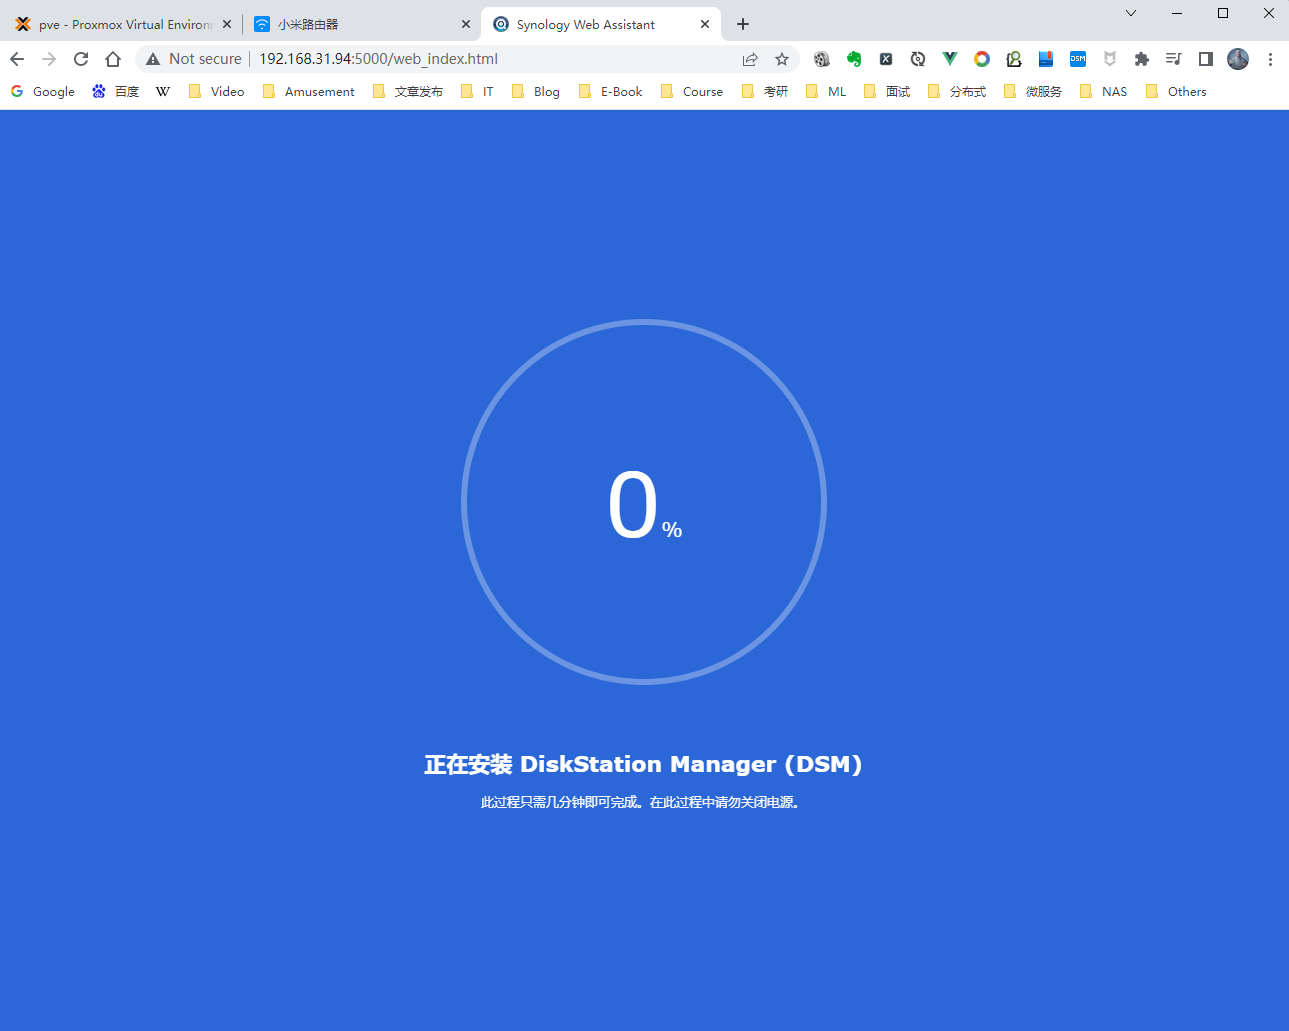Toggle the browser side panel
1289x1031 pixels.
pyautogui.click(x=1206, y=59)
